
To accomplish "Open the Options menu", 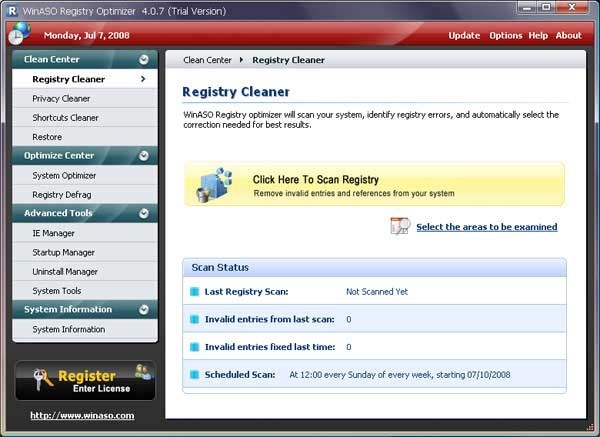I will click(505, 36).
